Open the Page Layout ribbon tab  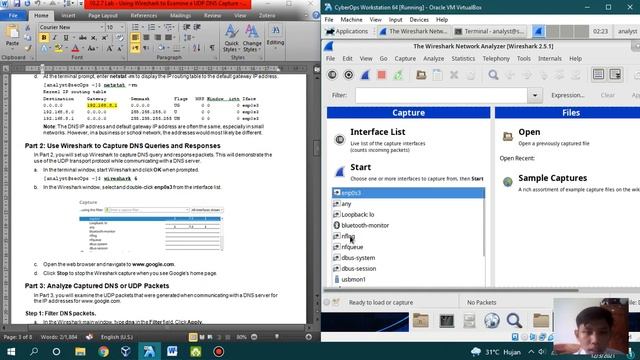(x=103, y=16)
